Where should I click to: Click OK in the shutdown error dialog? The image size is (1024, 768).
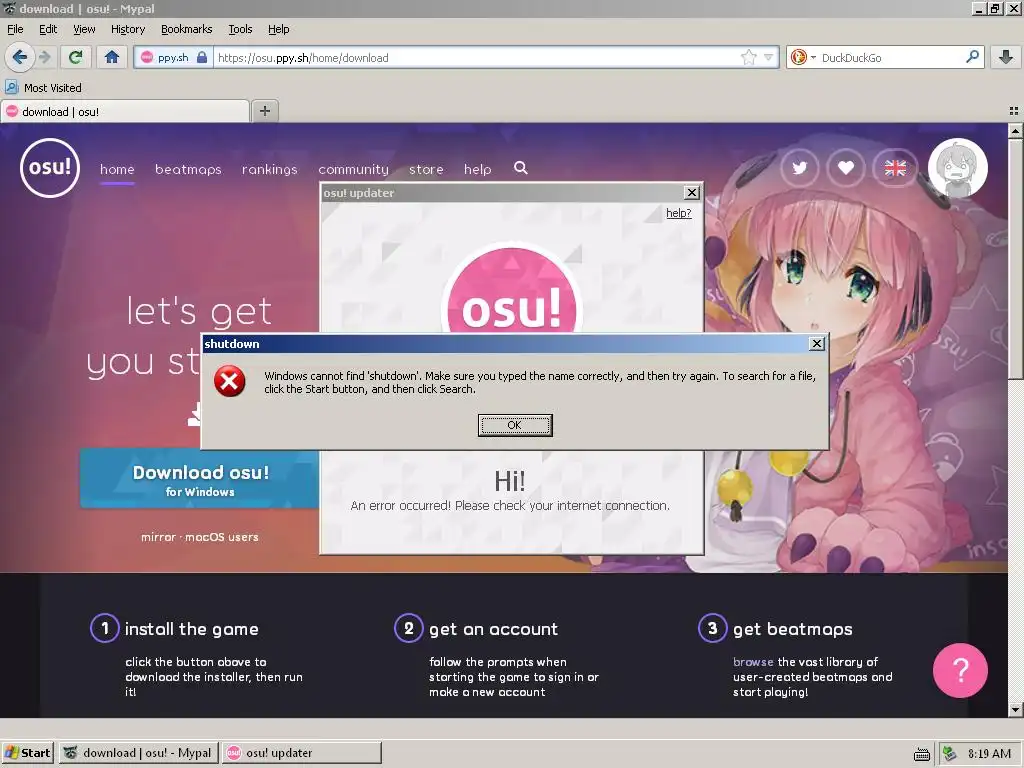(515, 425)
